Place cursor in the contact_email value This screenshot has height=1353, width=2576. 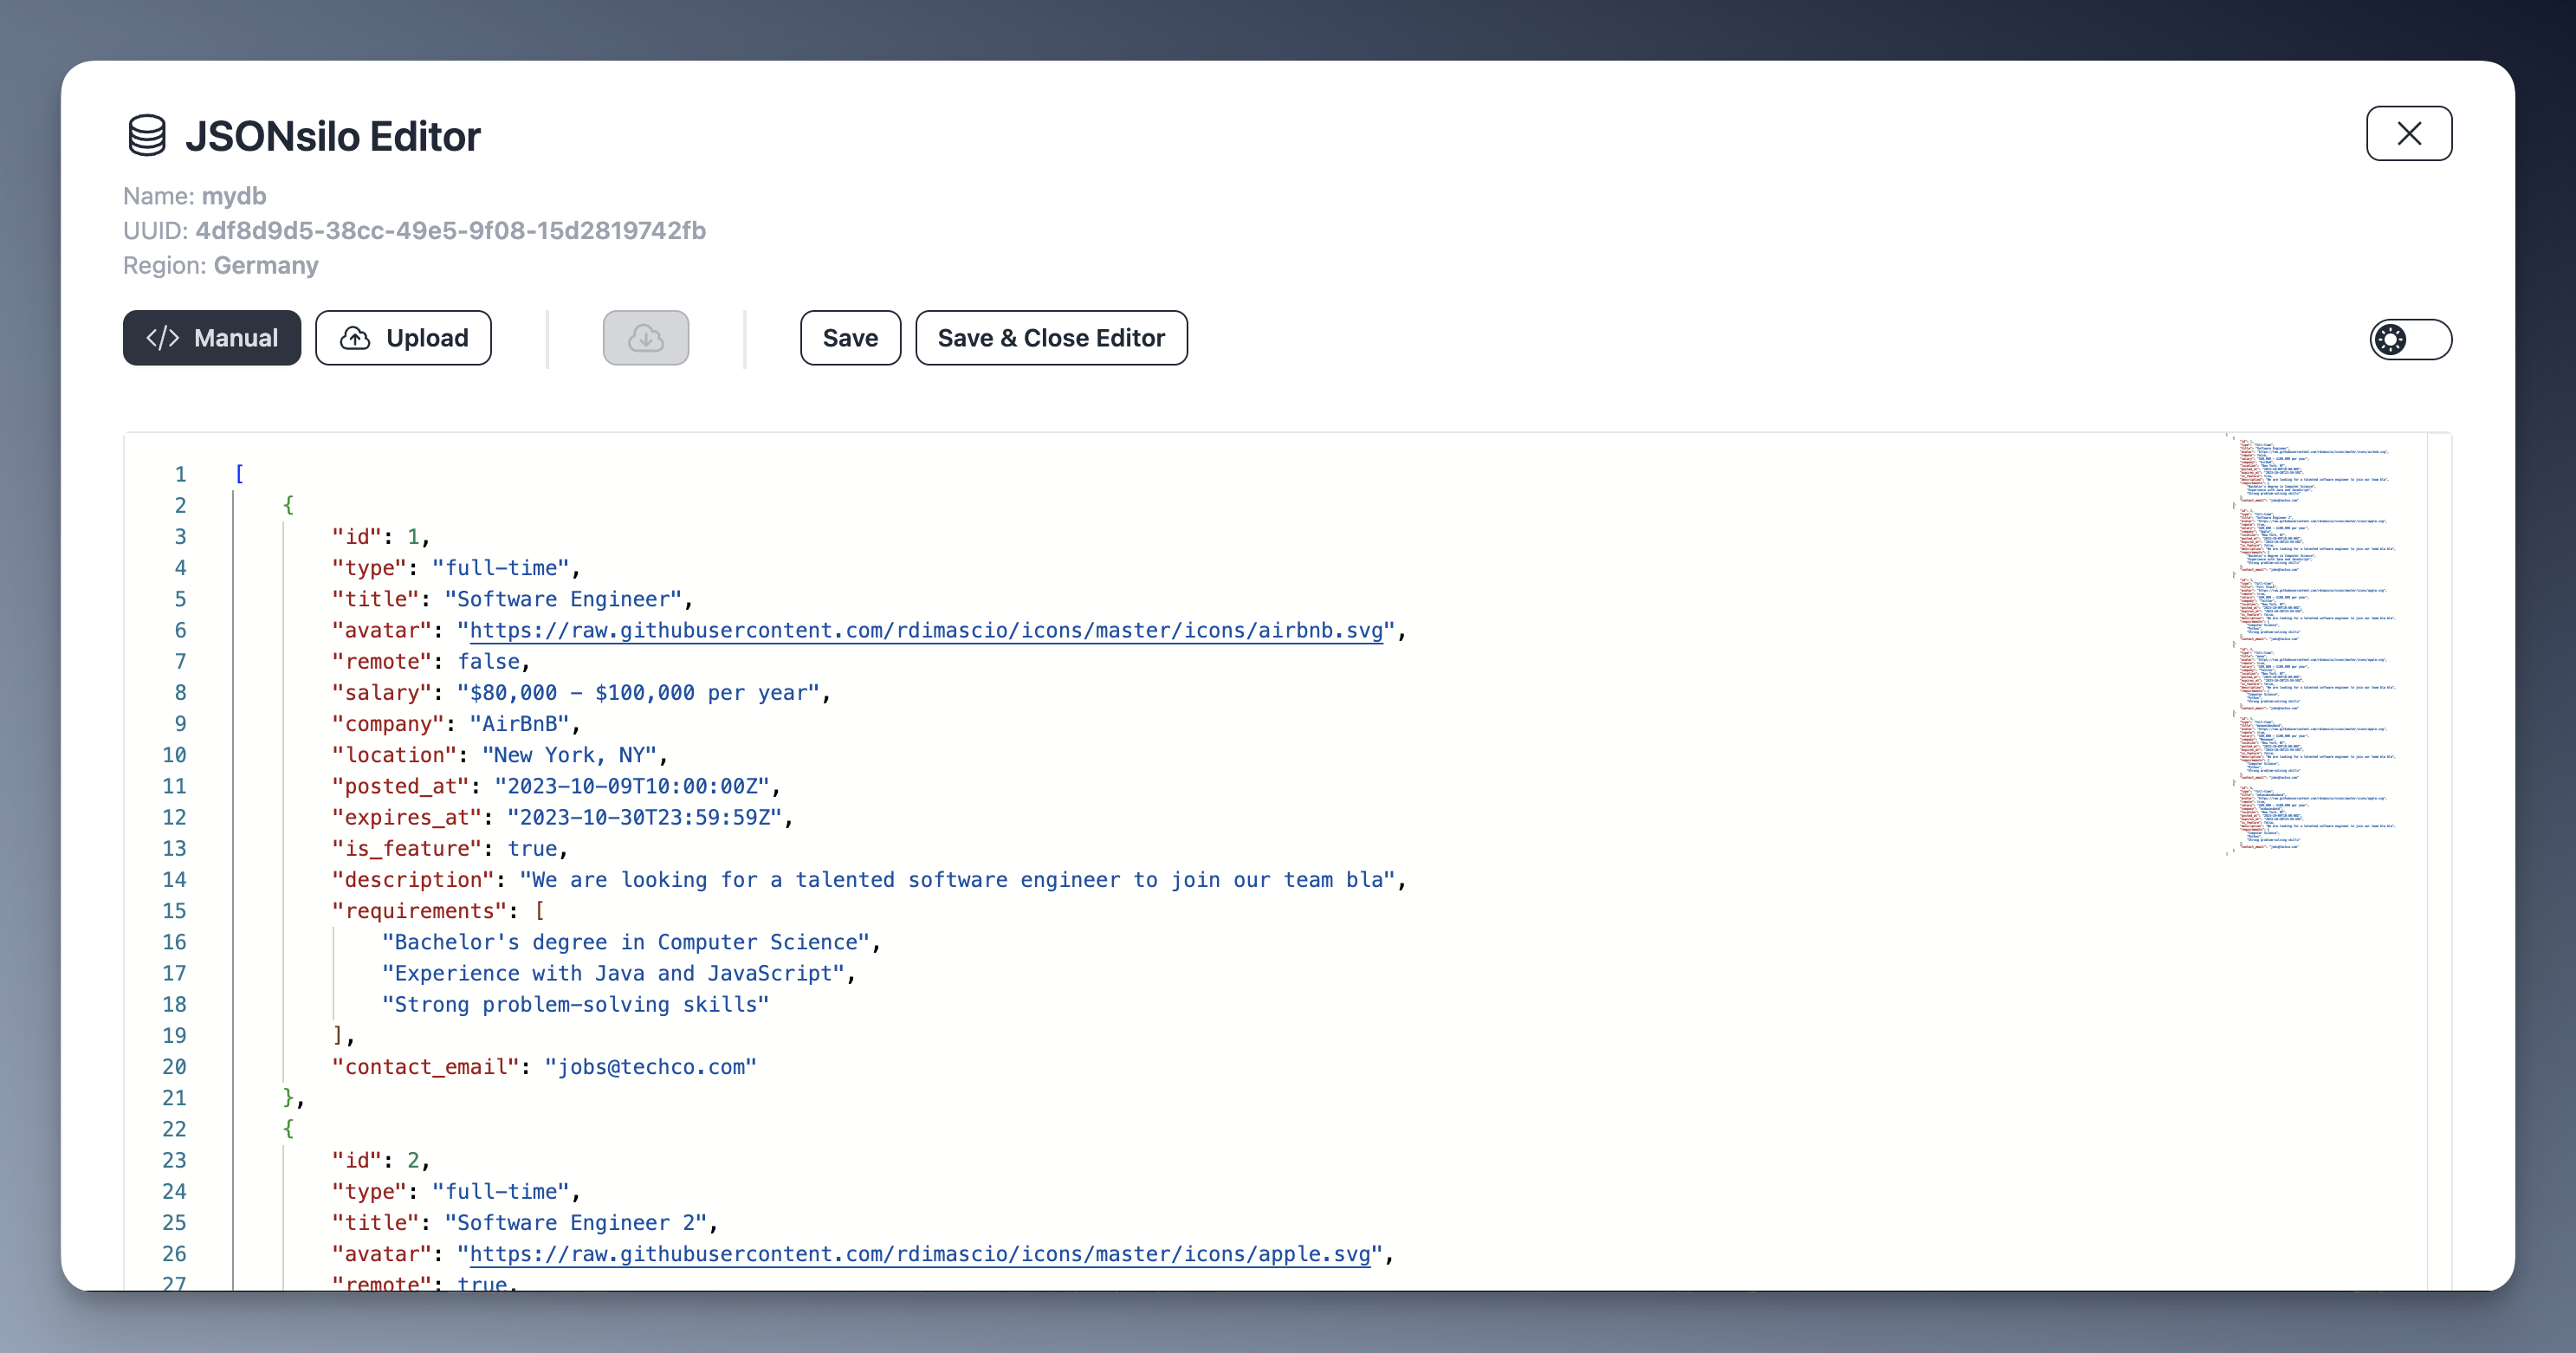[x=650, y=1067]
